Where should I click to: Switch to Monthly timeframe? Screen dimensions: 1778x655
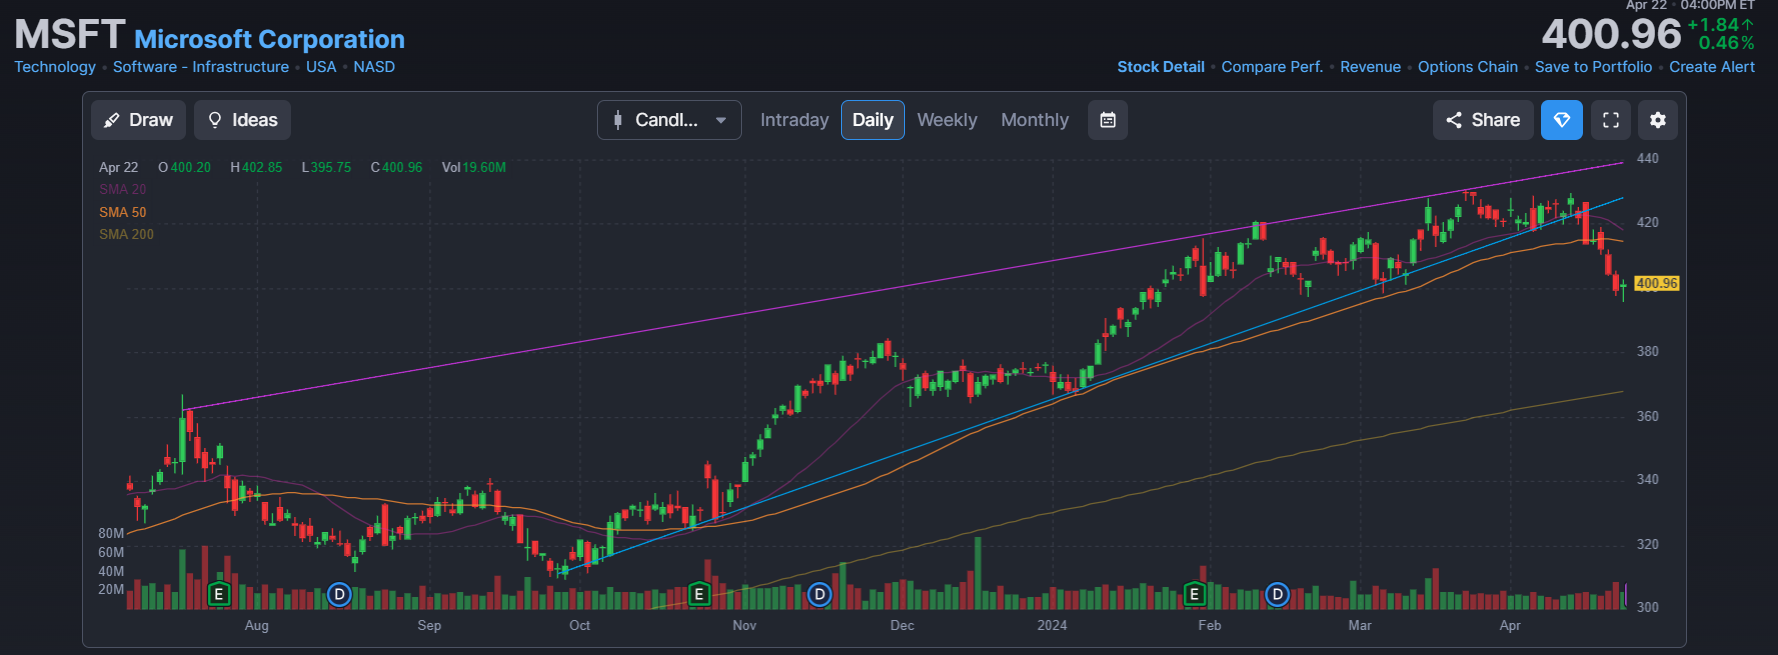coord(1035,120)
